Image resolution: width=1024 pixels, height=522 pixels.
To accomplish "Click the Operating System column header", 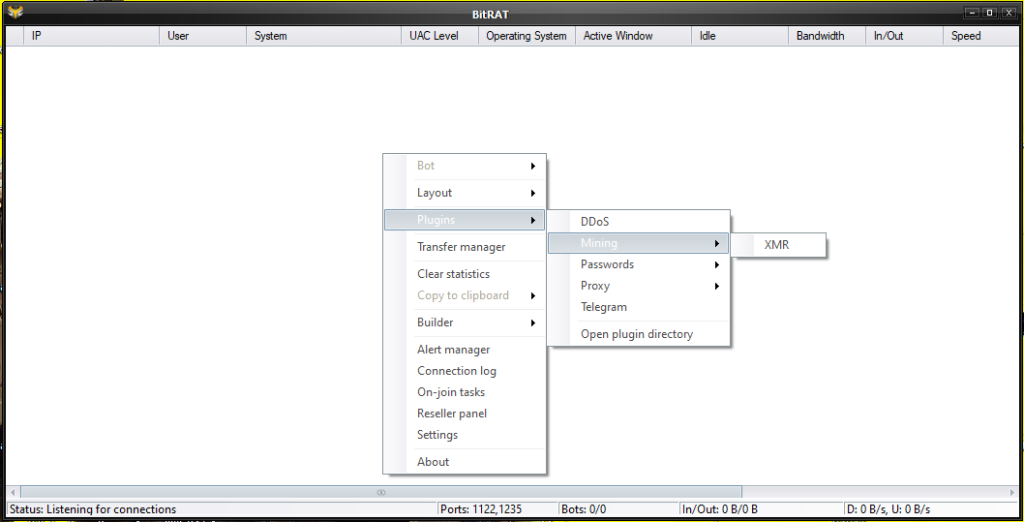I will (526, 36).
